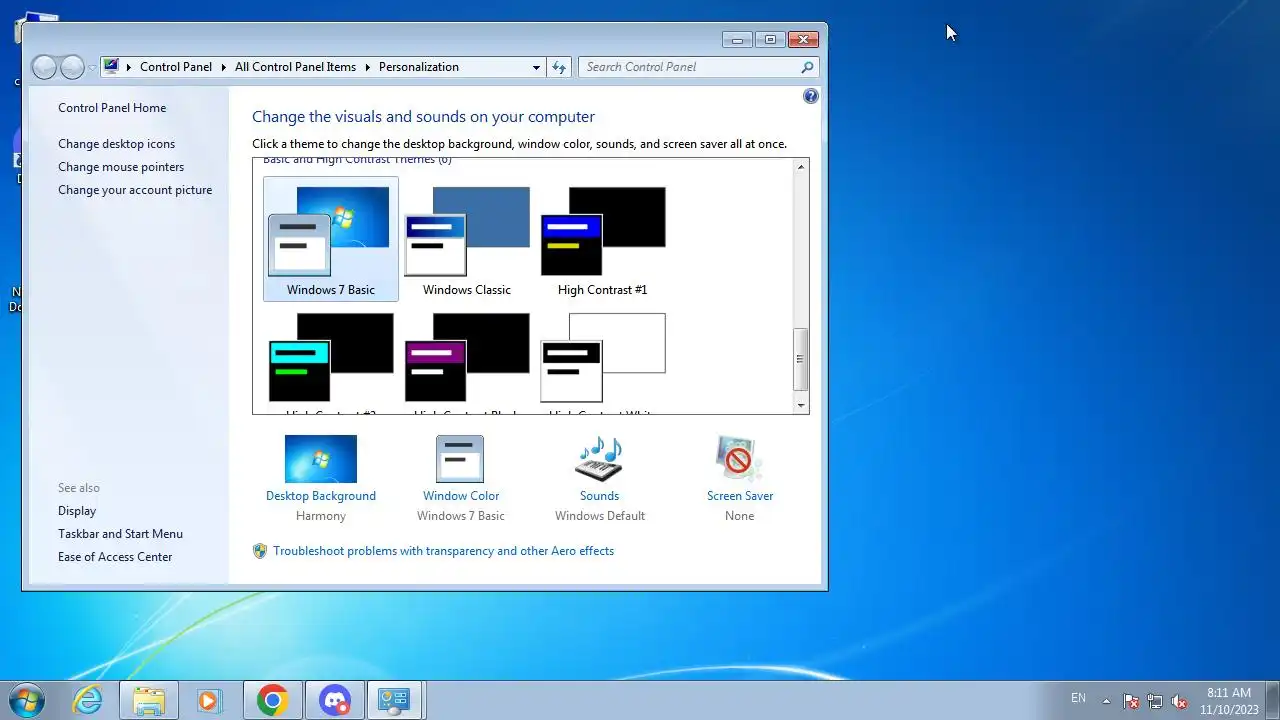This screenshot has width=1280, height=720.
Task: Pick the cyan and green high contrast theme
Action: coord(331,358)
